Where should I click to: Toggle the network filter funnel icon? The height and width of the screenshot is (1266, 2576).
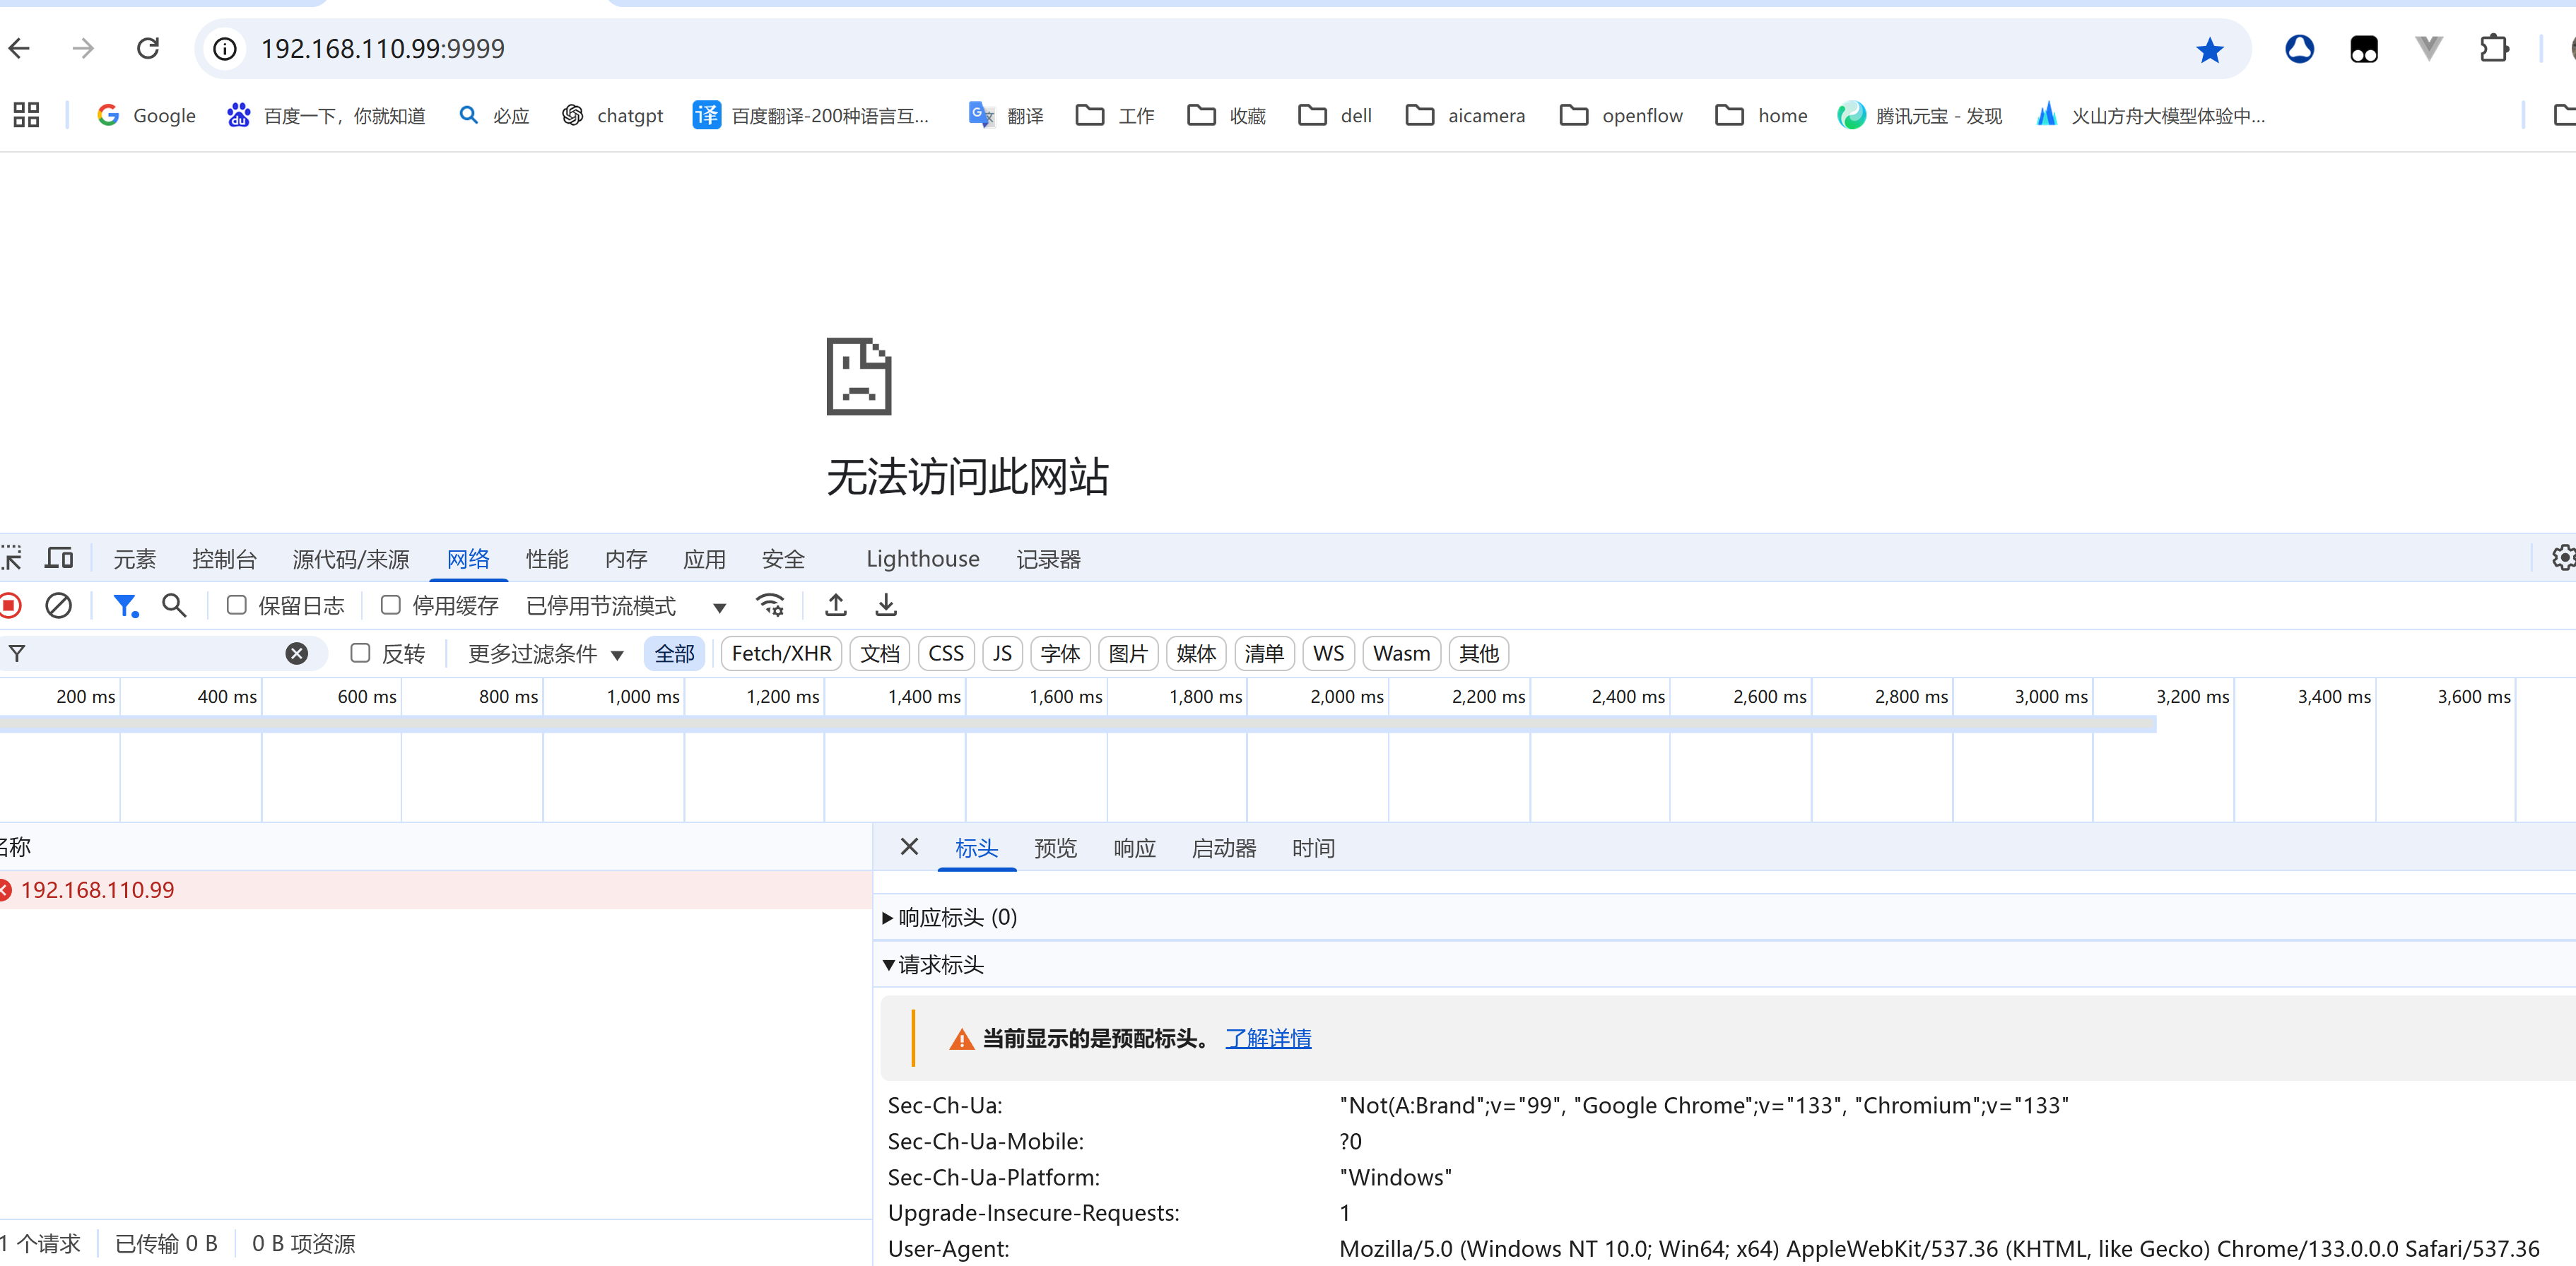click(125, 605)
